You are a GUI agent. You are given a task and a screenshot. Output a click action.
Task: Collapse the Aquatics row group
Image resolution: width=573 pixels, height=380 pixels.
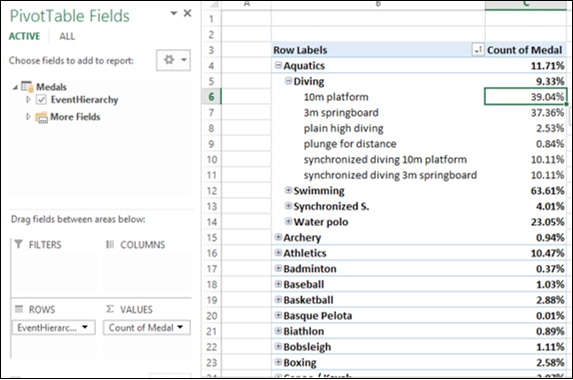(x=278, y=65)
